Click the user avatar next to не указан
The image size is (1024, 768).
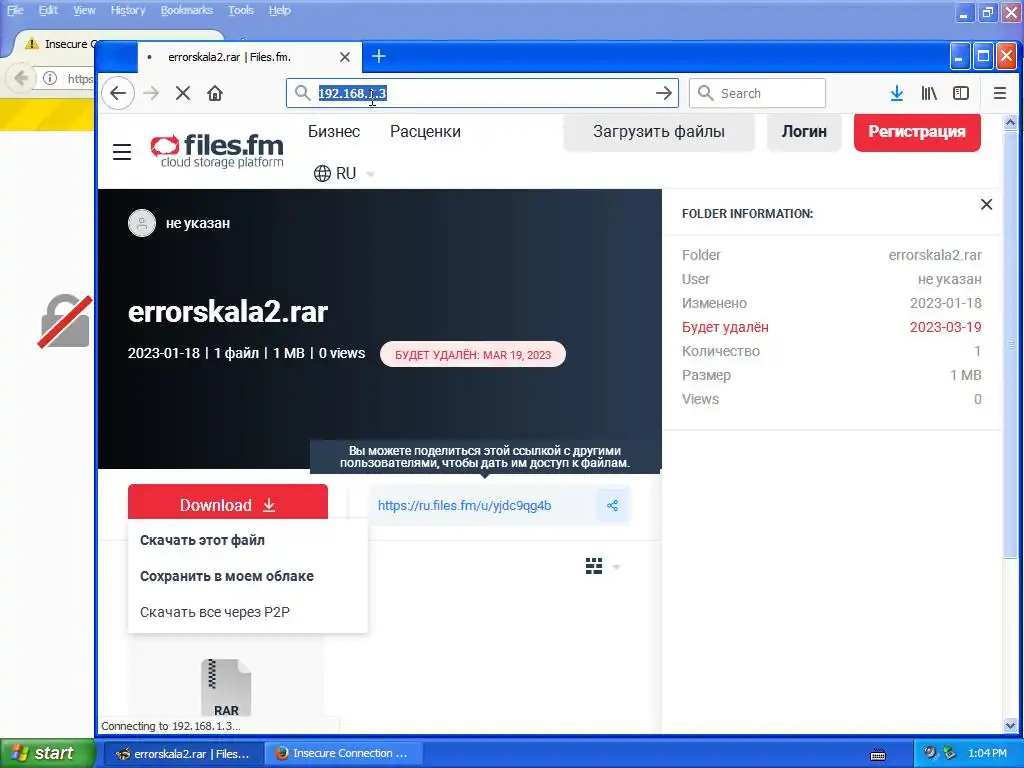point(142,223)
